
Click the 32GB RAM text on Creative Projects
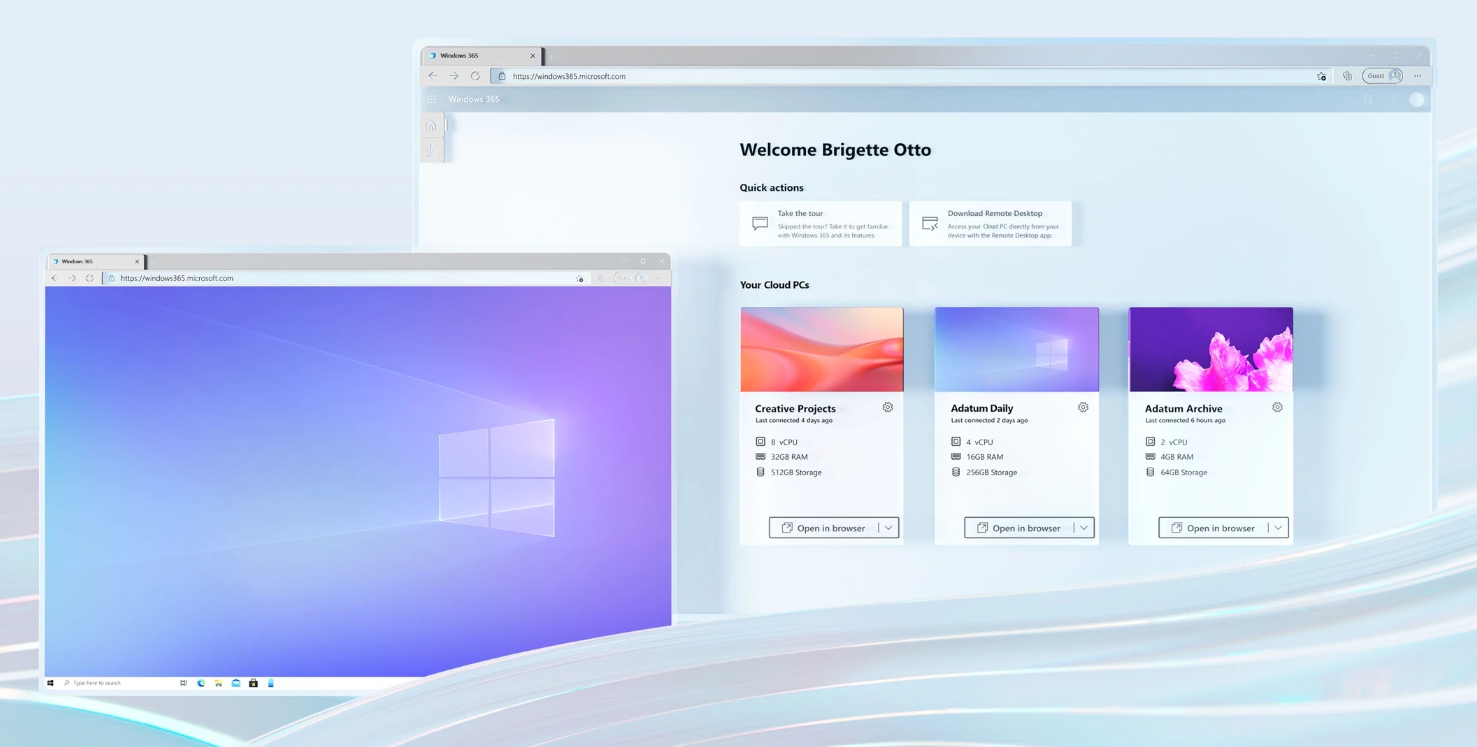click(x=789, y=457)
